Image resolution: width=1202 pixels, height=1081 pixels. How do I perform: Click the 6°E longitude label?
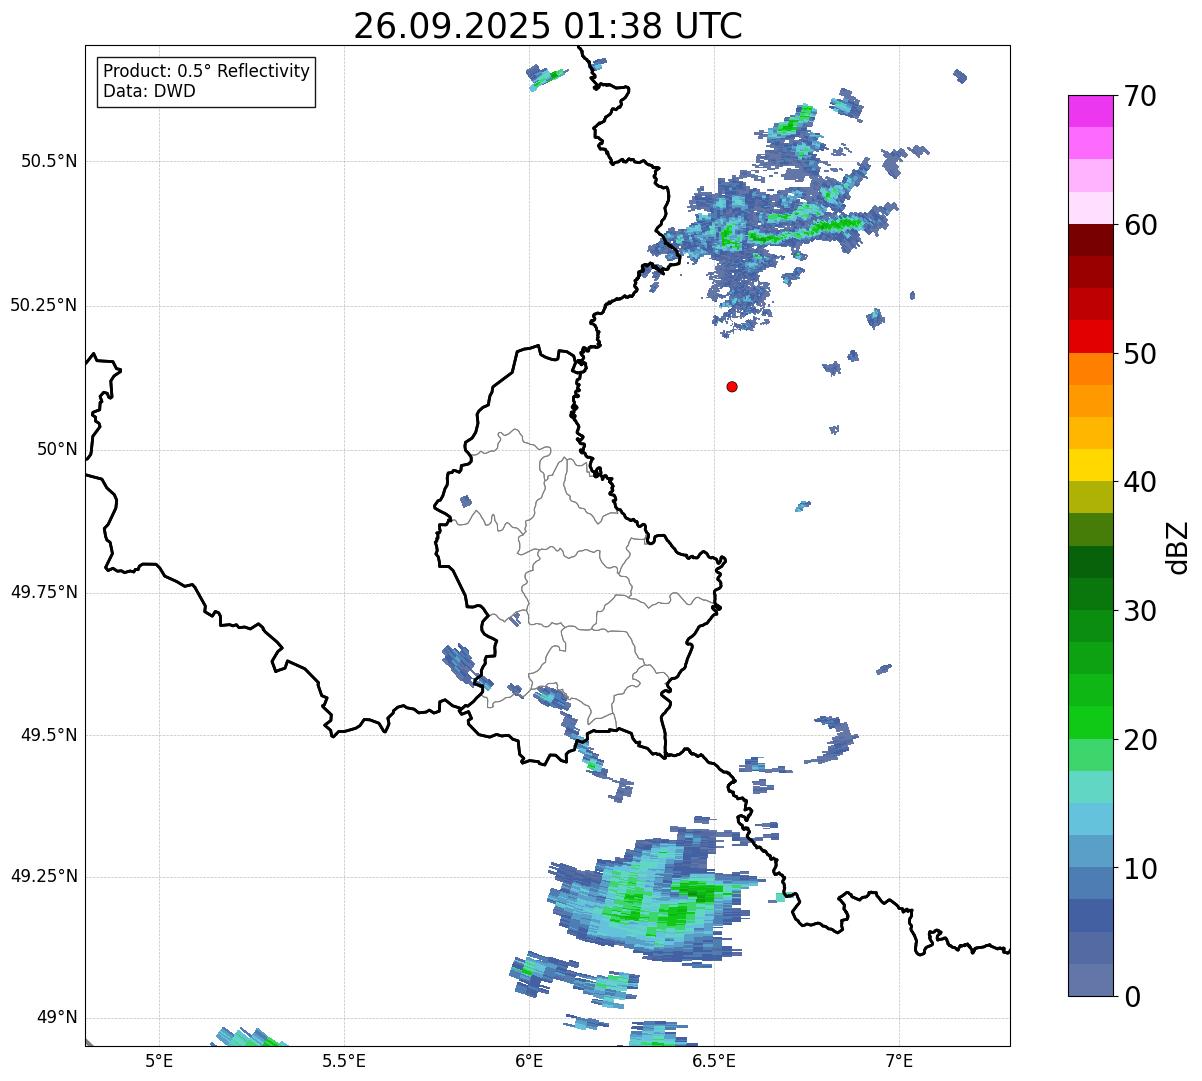[529, 1061]
